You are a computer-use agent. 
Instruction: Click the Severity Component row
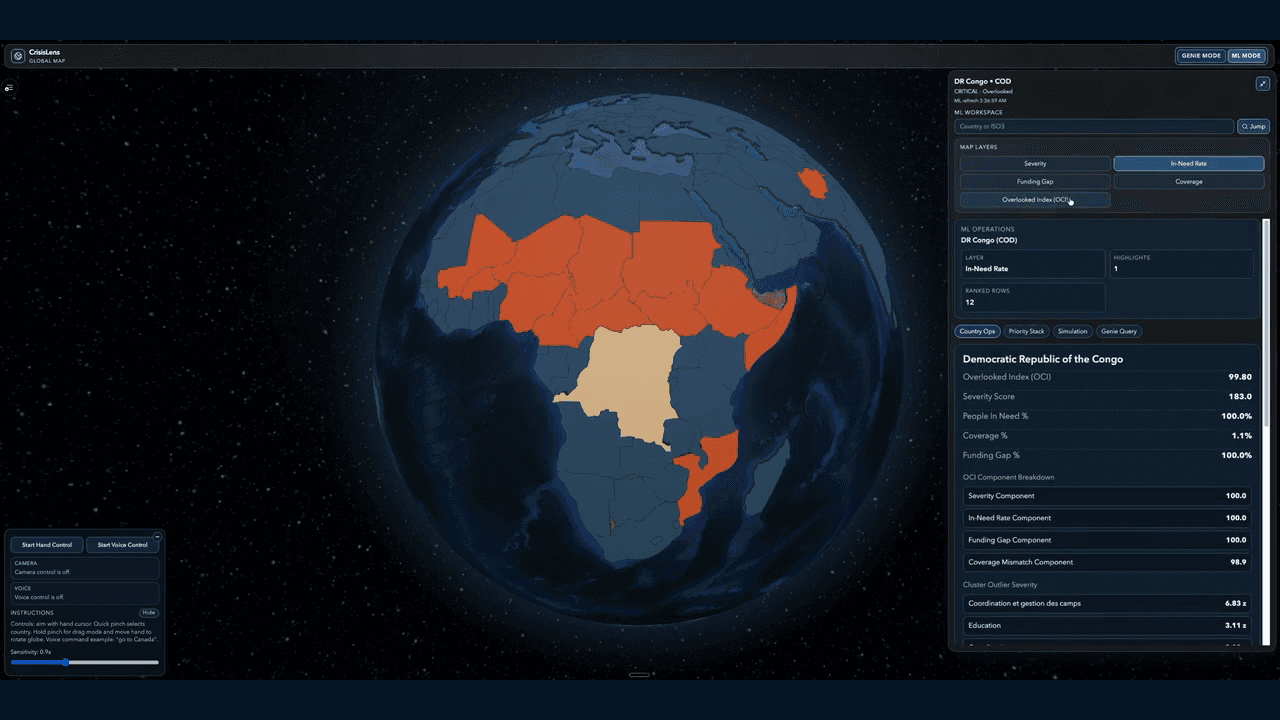[1107, 496]
